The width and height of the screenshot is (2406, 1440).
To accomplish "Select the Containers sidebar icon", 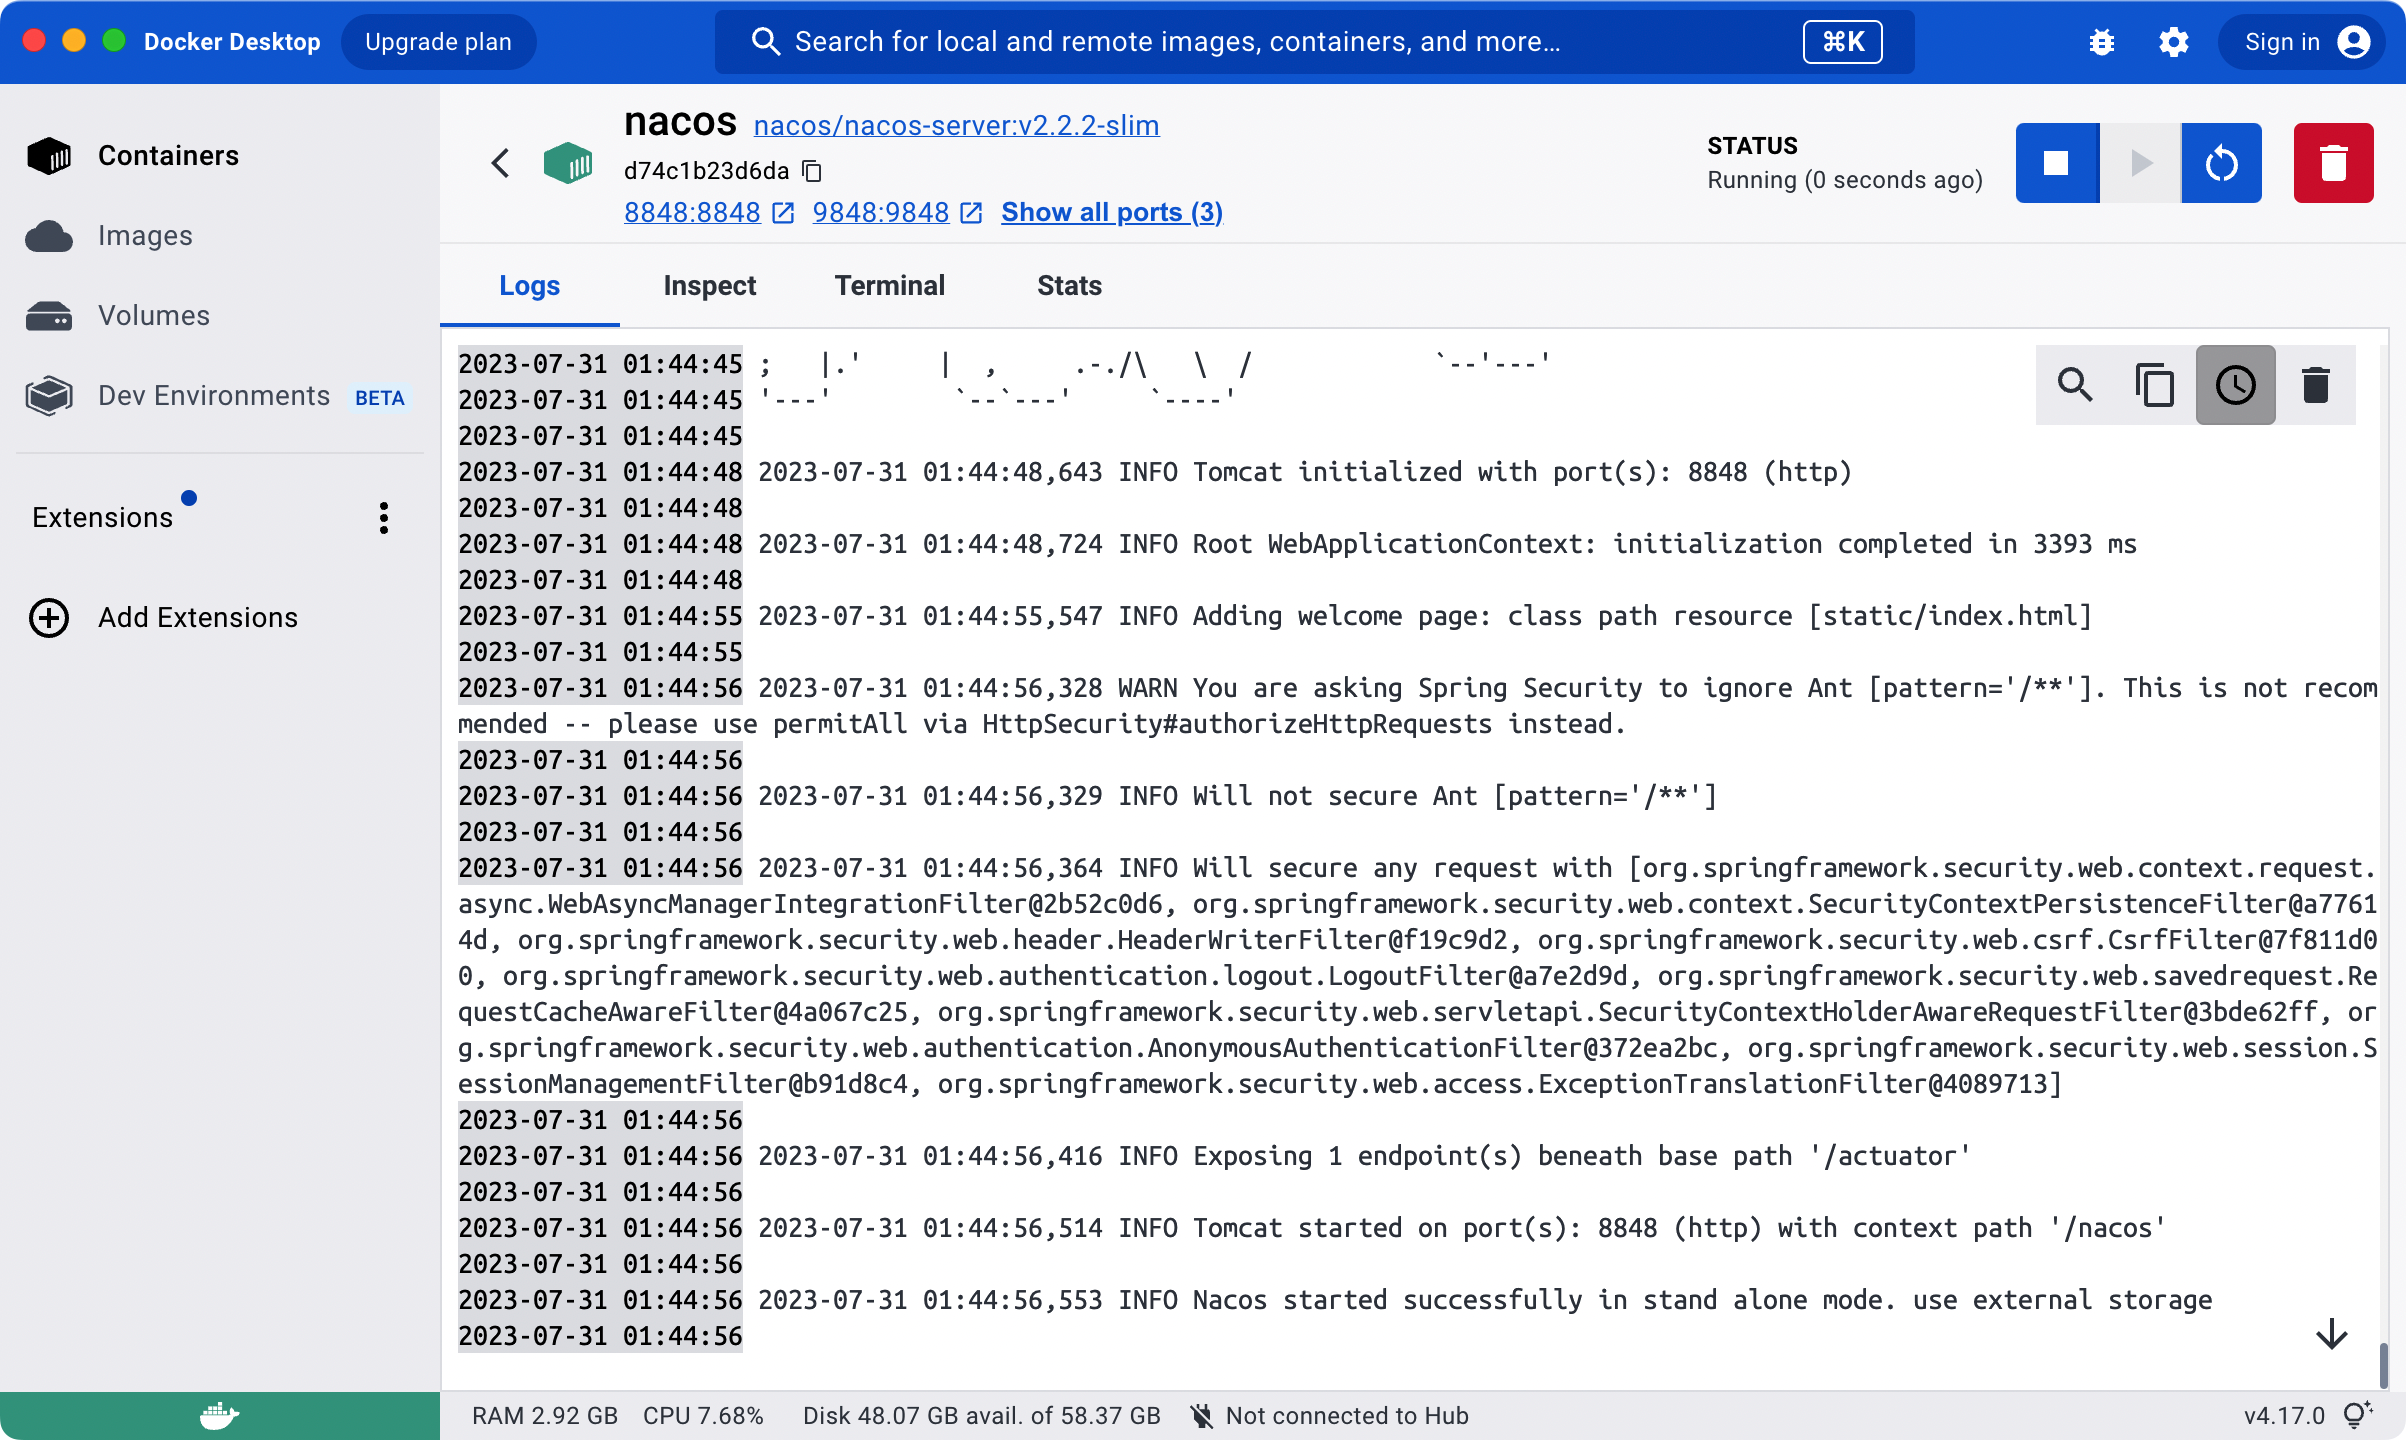I will point(48,155).
